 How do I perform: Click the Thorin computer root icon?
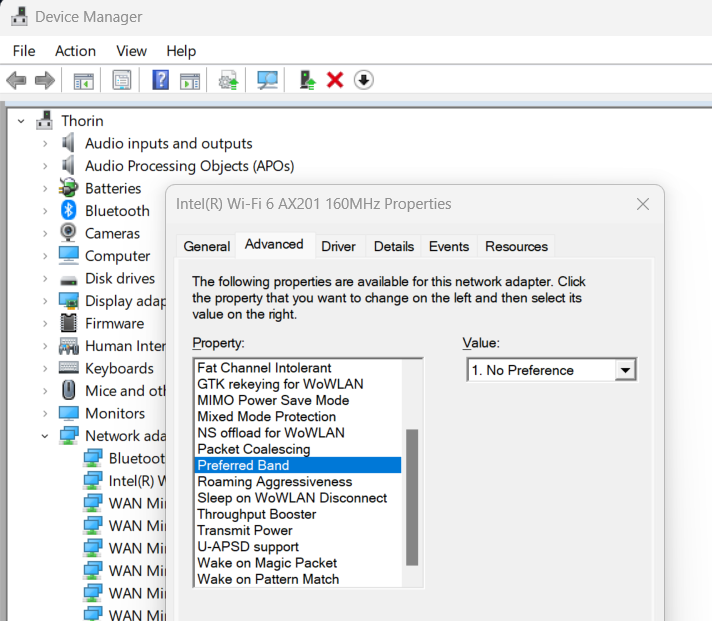(x=44, y=120)
